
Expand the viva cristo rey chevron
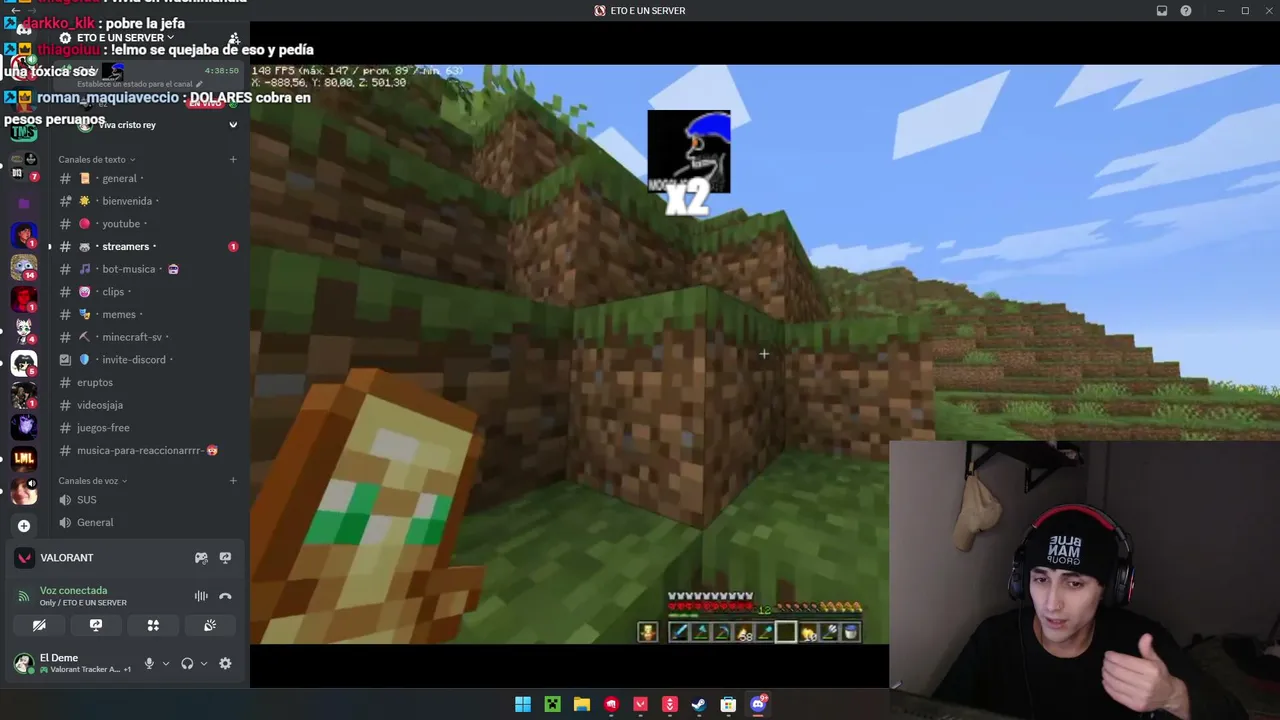pos(233,125)
